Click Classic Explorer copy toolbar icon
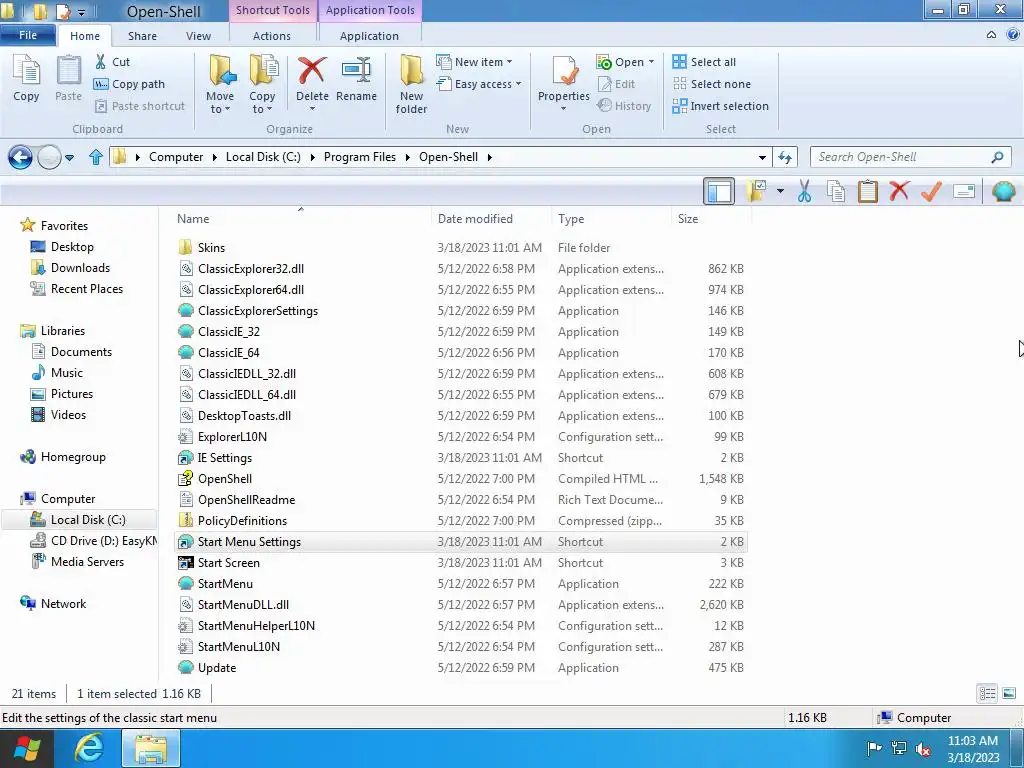This screenshot has width=1024, height=768. [836, 191]
